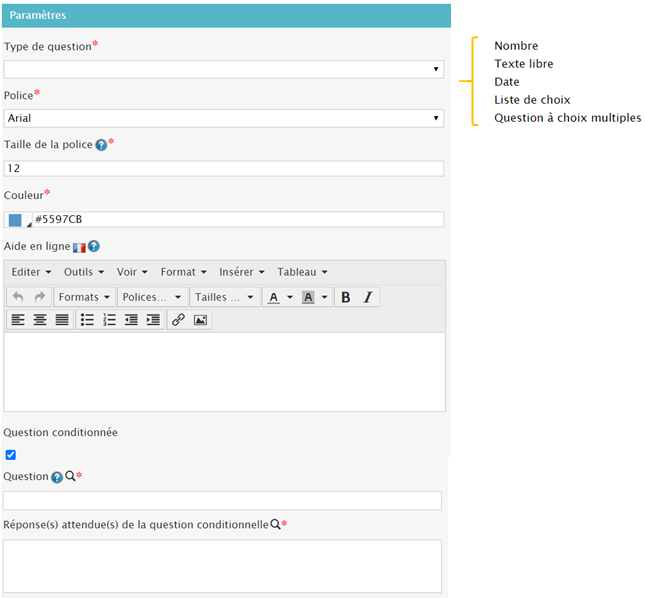Click the insert image icon
The height and width of the screenshot is (598, 645).
coord(200,320)
